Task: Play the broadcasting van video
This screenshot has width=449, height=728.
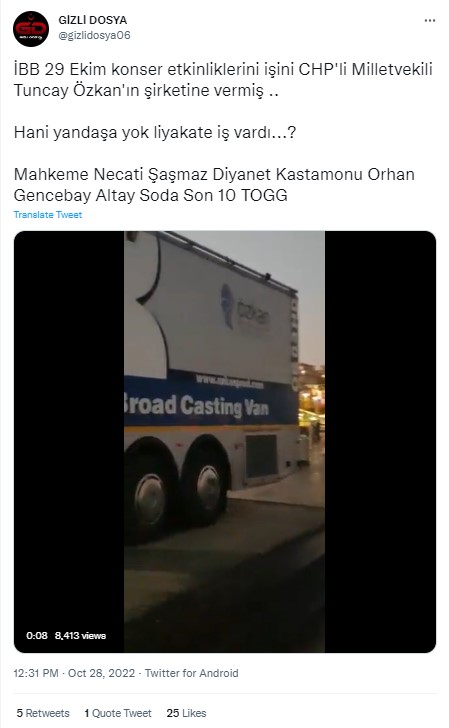Action: click(225, 442)
